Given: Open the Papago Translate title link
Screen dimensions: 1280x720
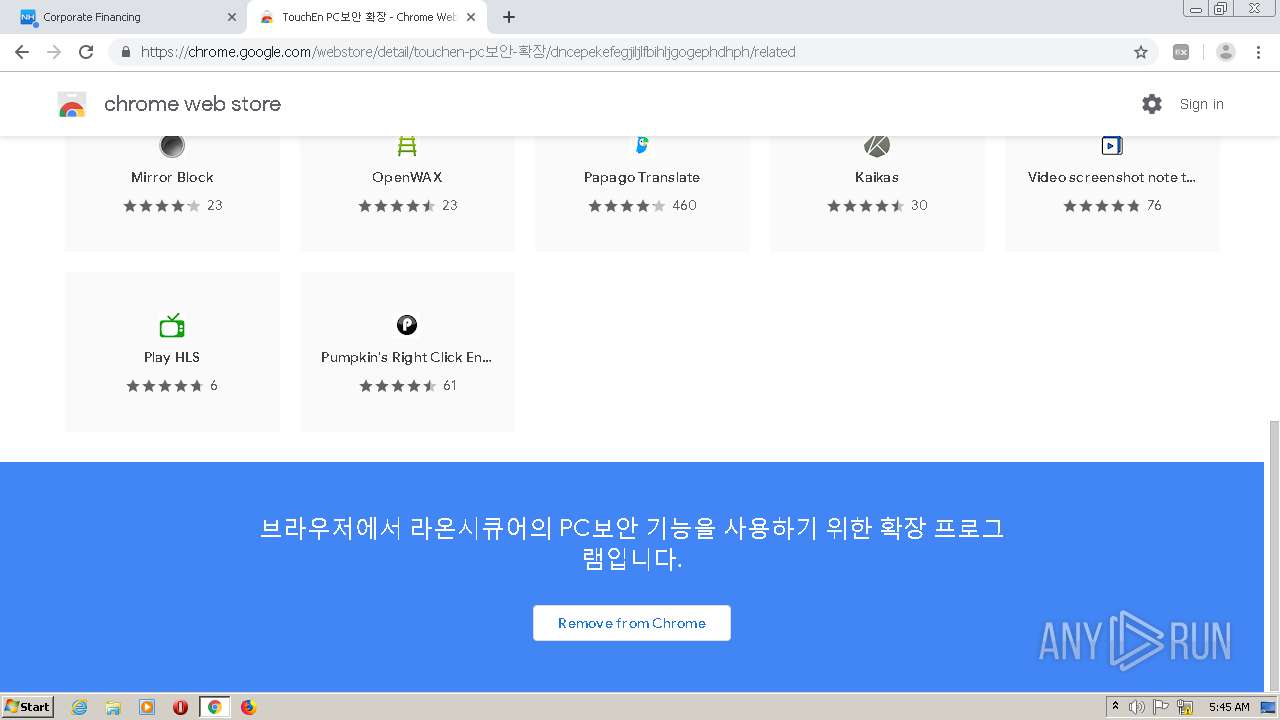Looking at the screenshot, I should tap(642, 177).
